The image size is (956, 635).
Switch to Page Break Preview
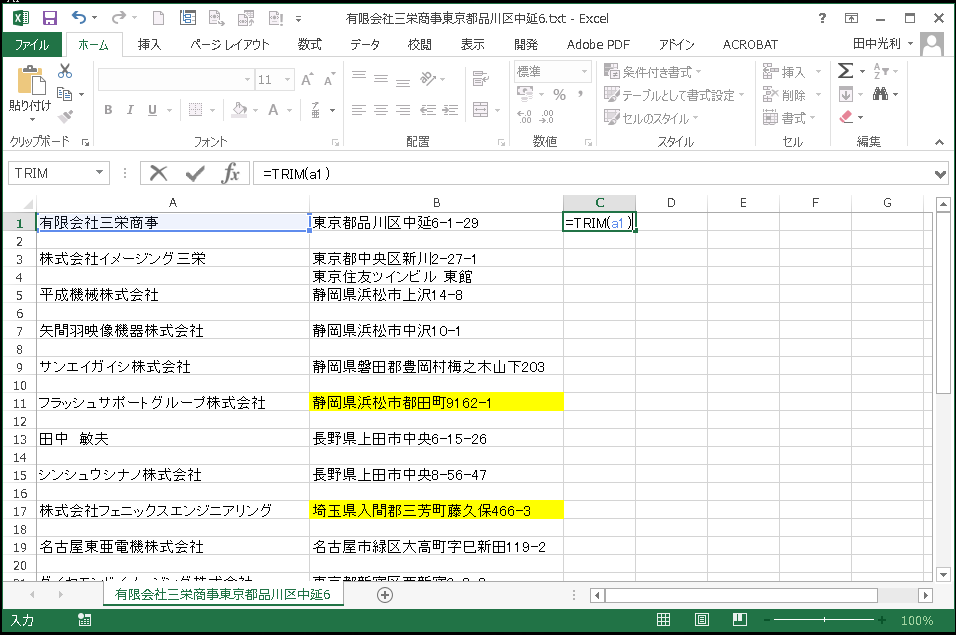pyautogui.click(x=740, y=620)
